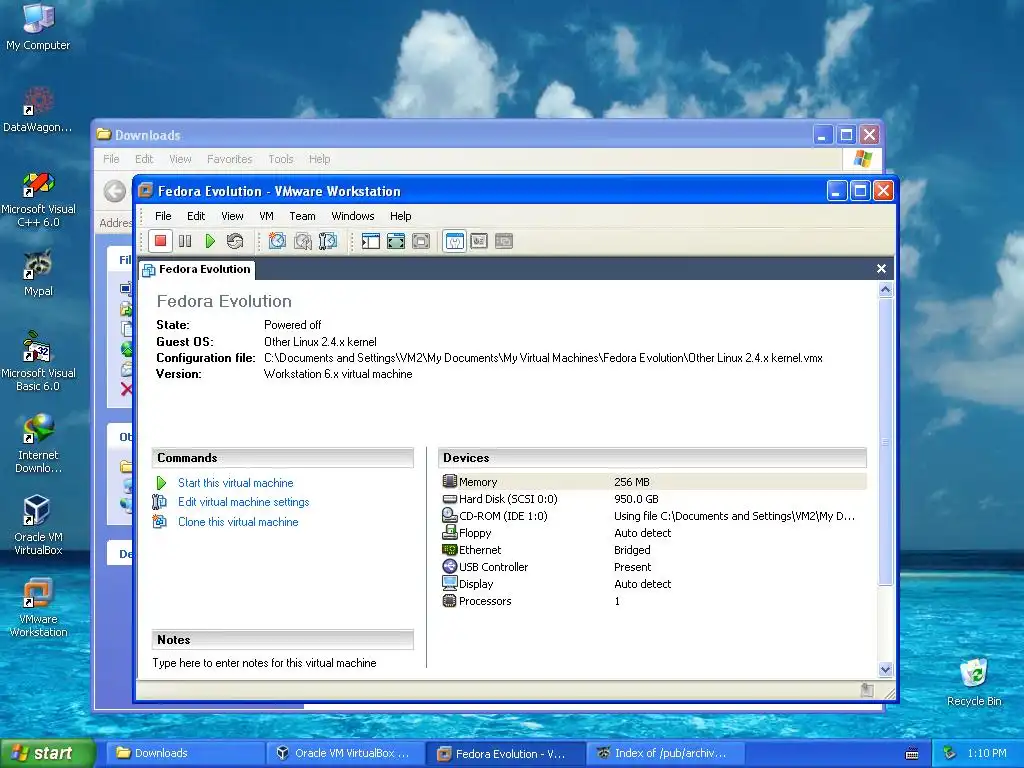Open the Snapshot Manager toolbar icon

tap(328, 241)
